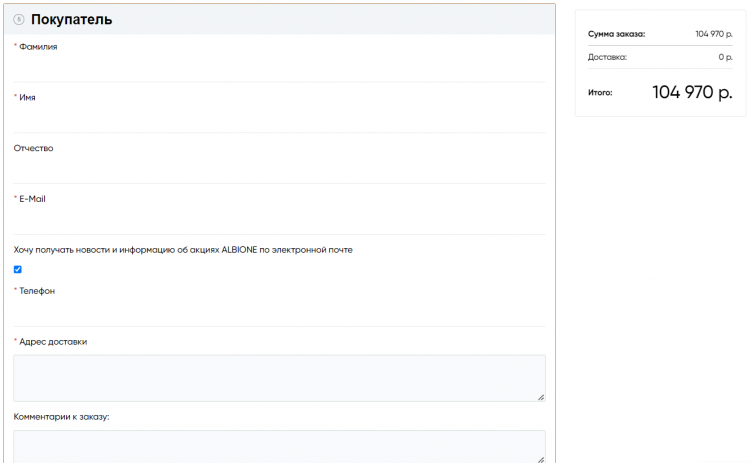Click the Комментарии к заказу text area

[x=279, y=446]
